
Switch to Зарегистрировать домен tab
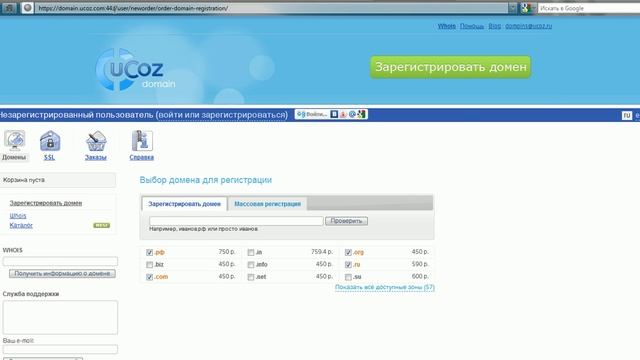184,204
